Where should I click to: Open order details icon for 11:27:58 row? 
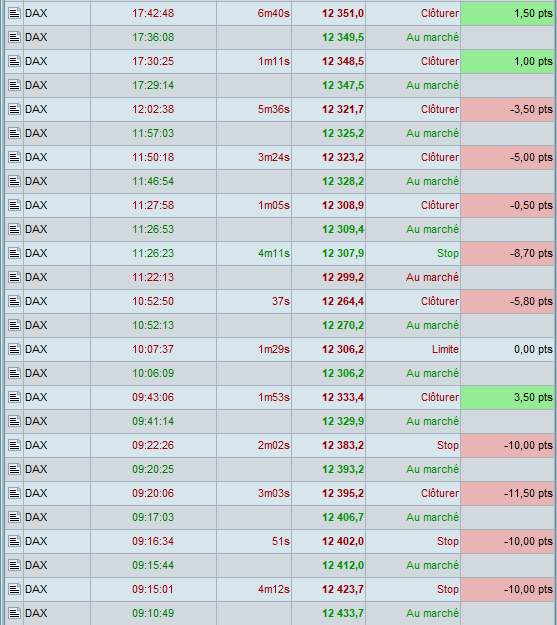[x=14, y=205]
